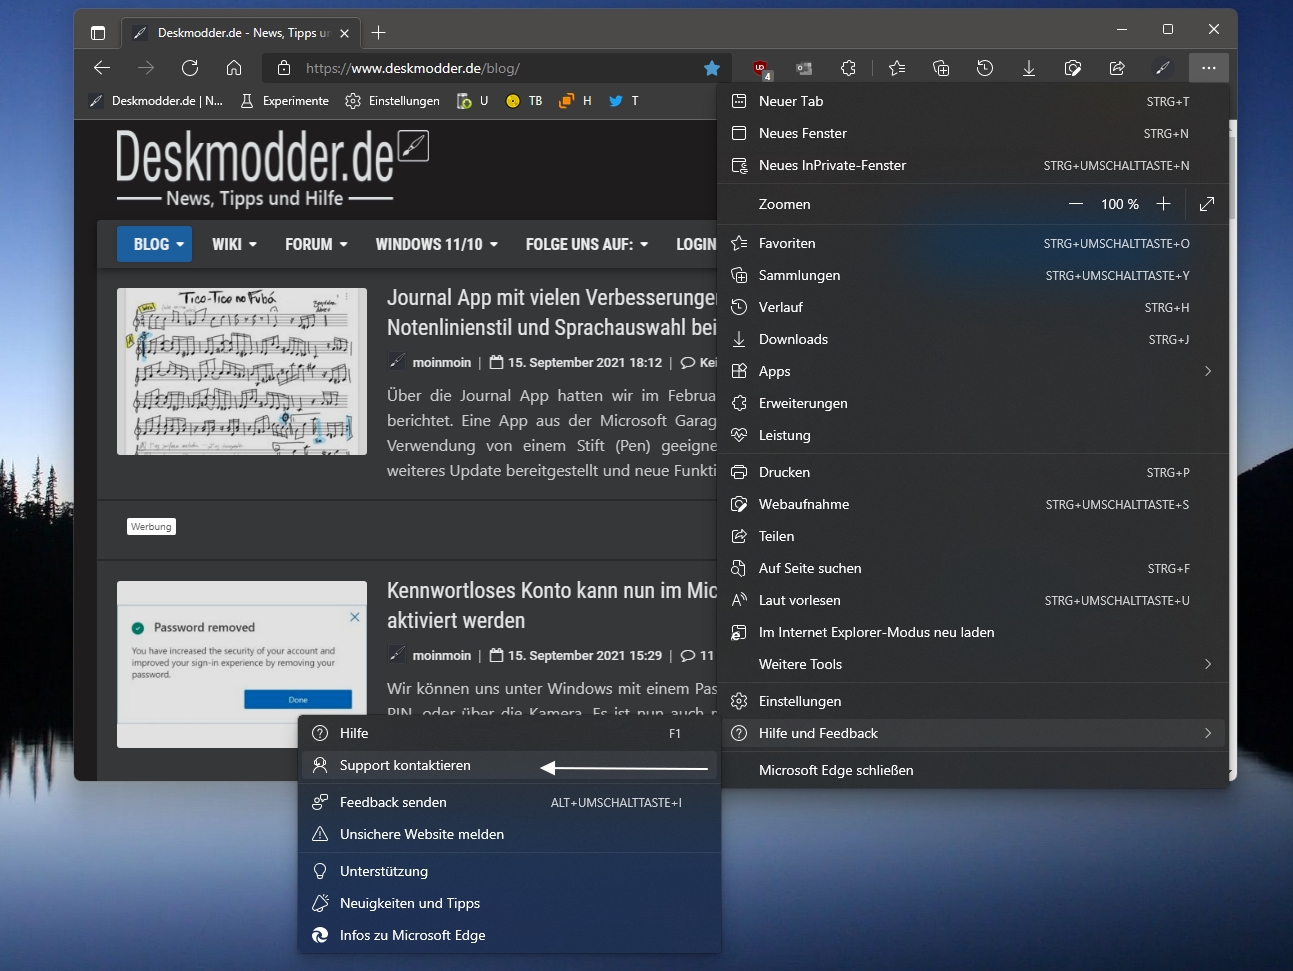Click the favorite star in the address bar
The image size is (1293, 971).
[712, 68]
